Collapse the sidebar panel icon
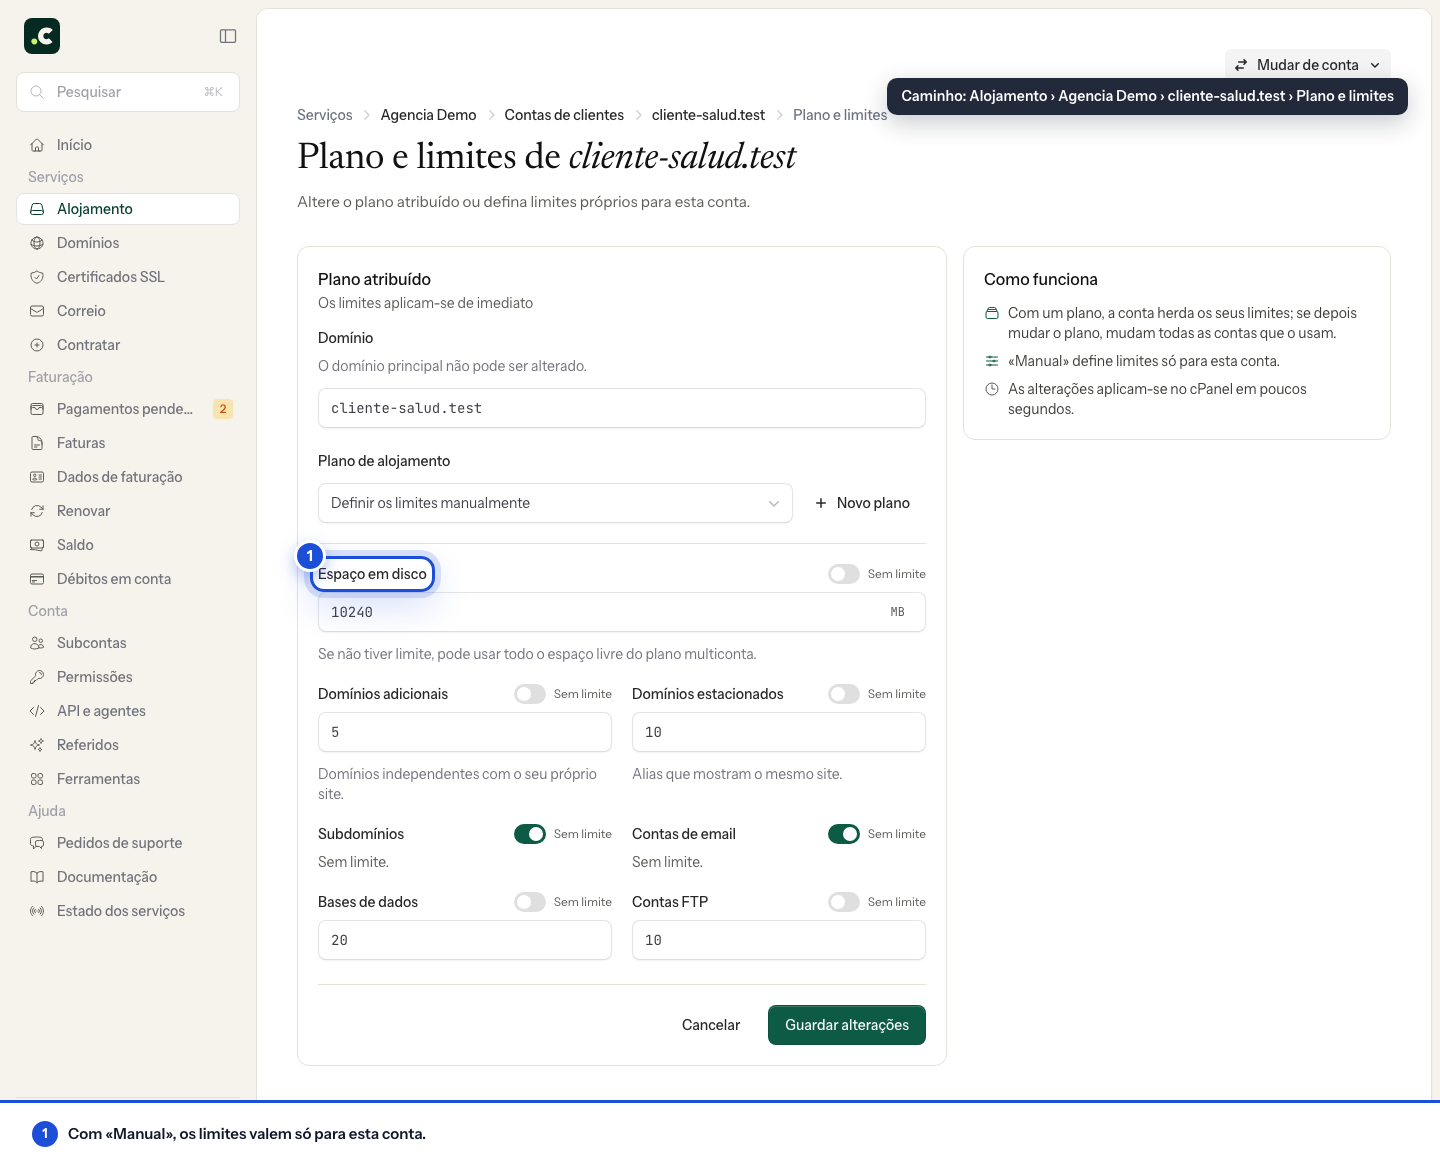Viewport: 1440px width, 1164px height. [x=228, y=36]
